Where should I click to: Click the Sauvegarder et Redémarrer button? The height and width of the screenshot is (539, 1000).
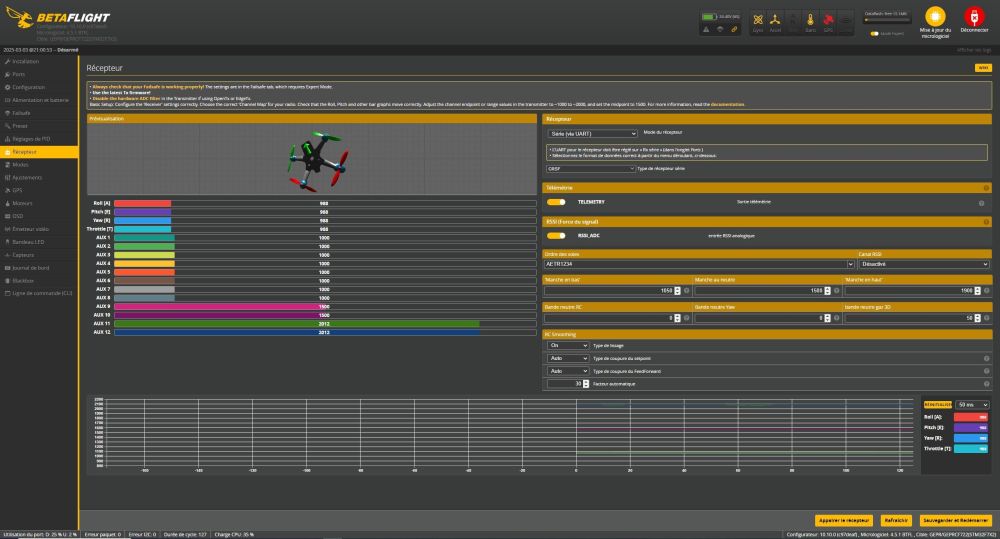coord(956,521)
